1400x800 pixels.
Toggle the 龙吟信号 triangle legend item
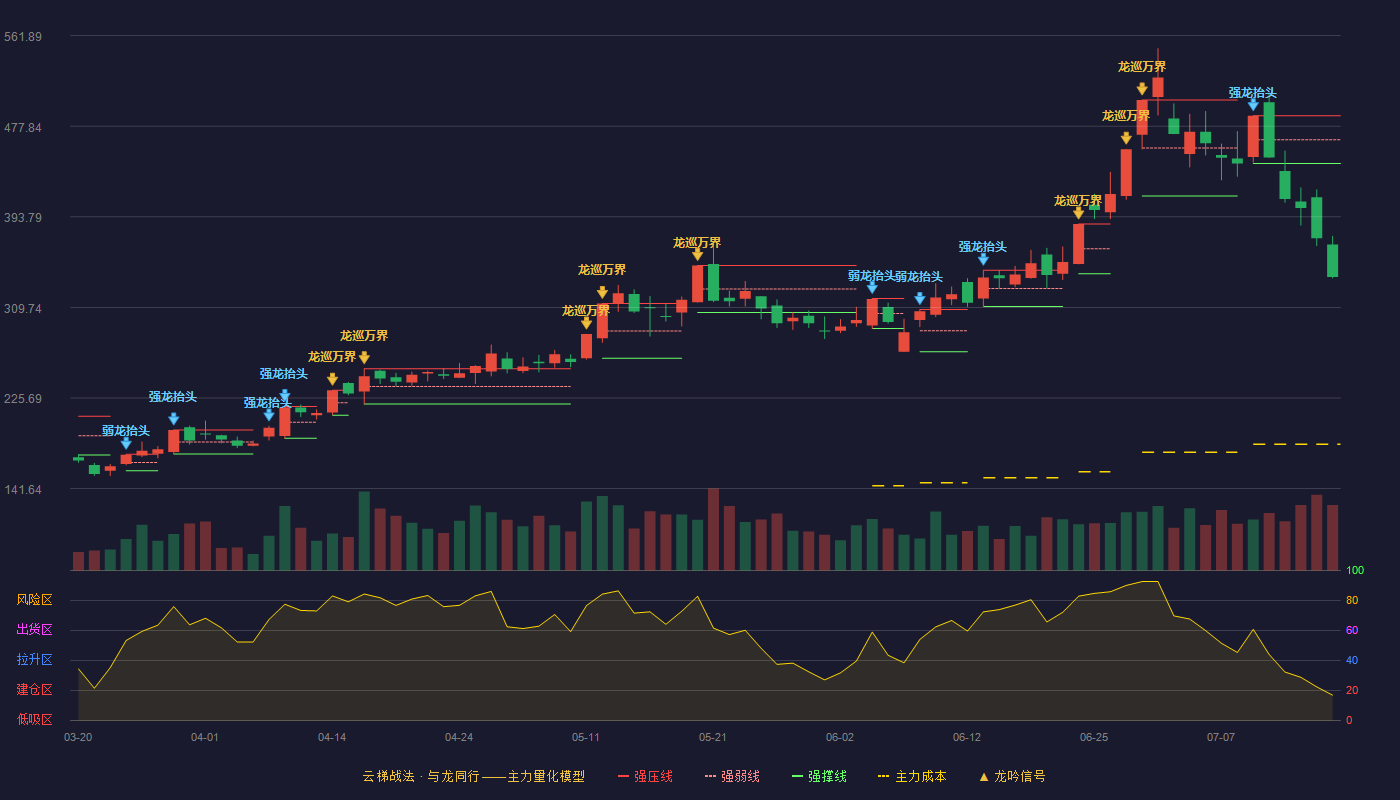(x=1012, y=776)
